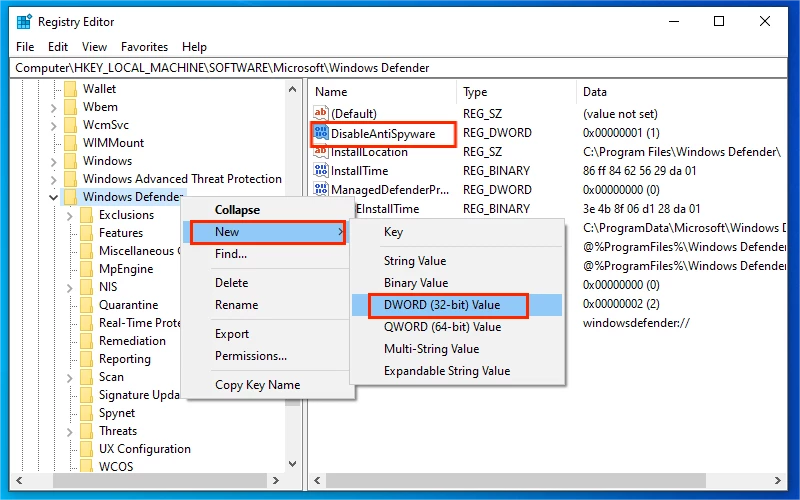Collapse the Windows Defender tree node

click(x=54, y=197)
